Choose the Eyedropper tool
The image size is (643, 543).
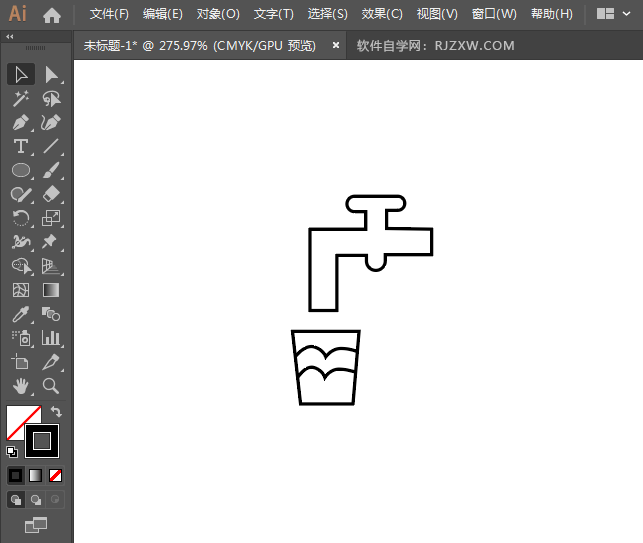[x=21, y=314]
